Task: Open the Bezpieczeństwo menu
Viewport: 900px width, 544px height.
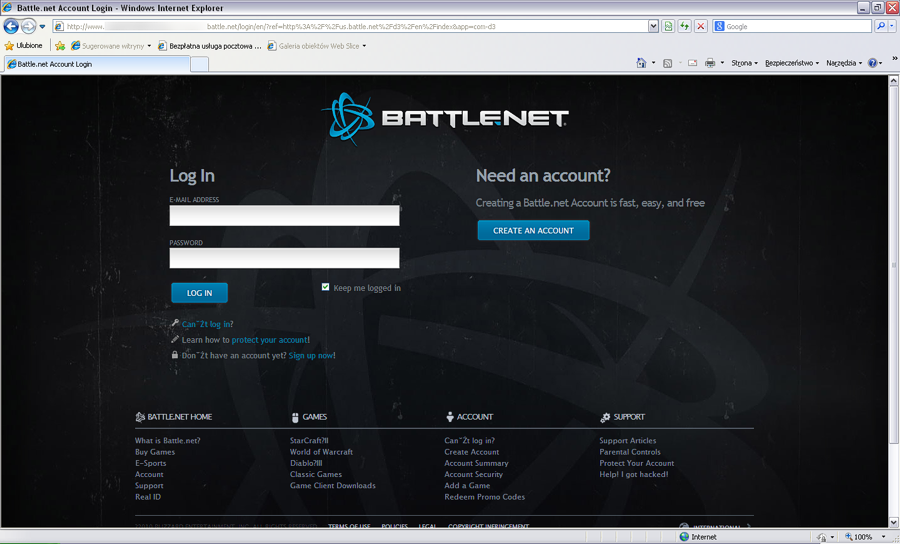Action: [792, 63]
